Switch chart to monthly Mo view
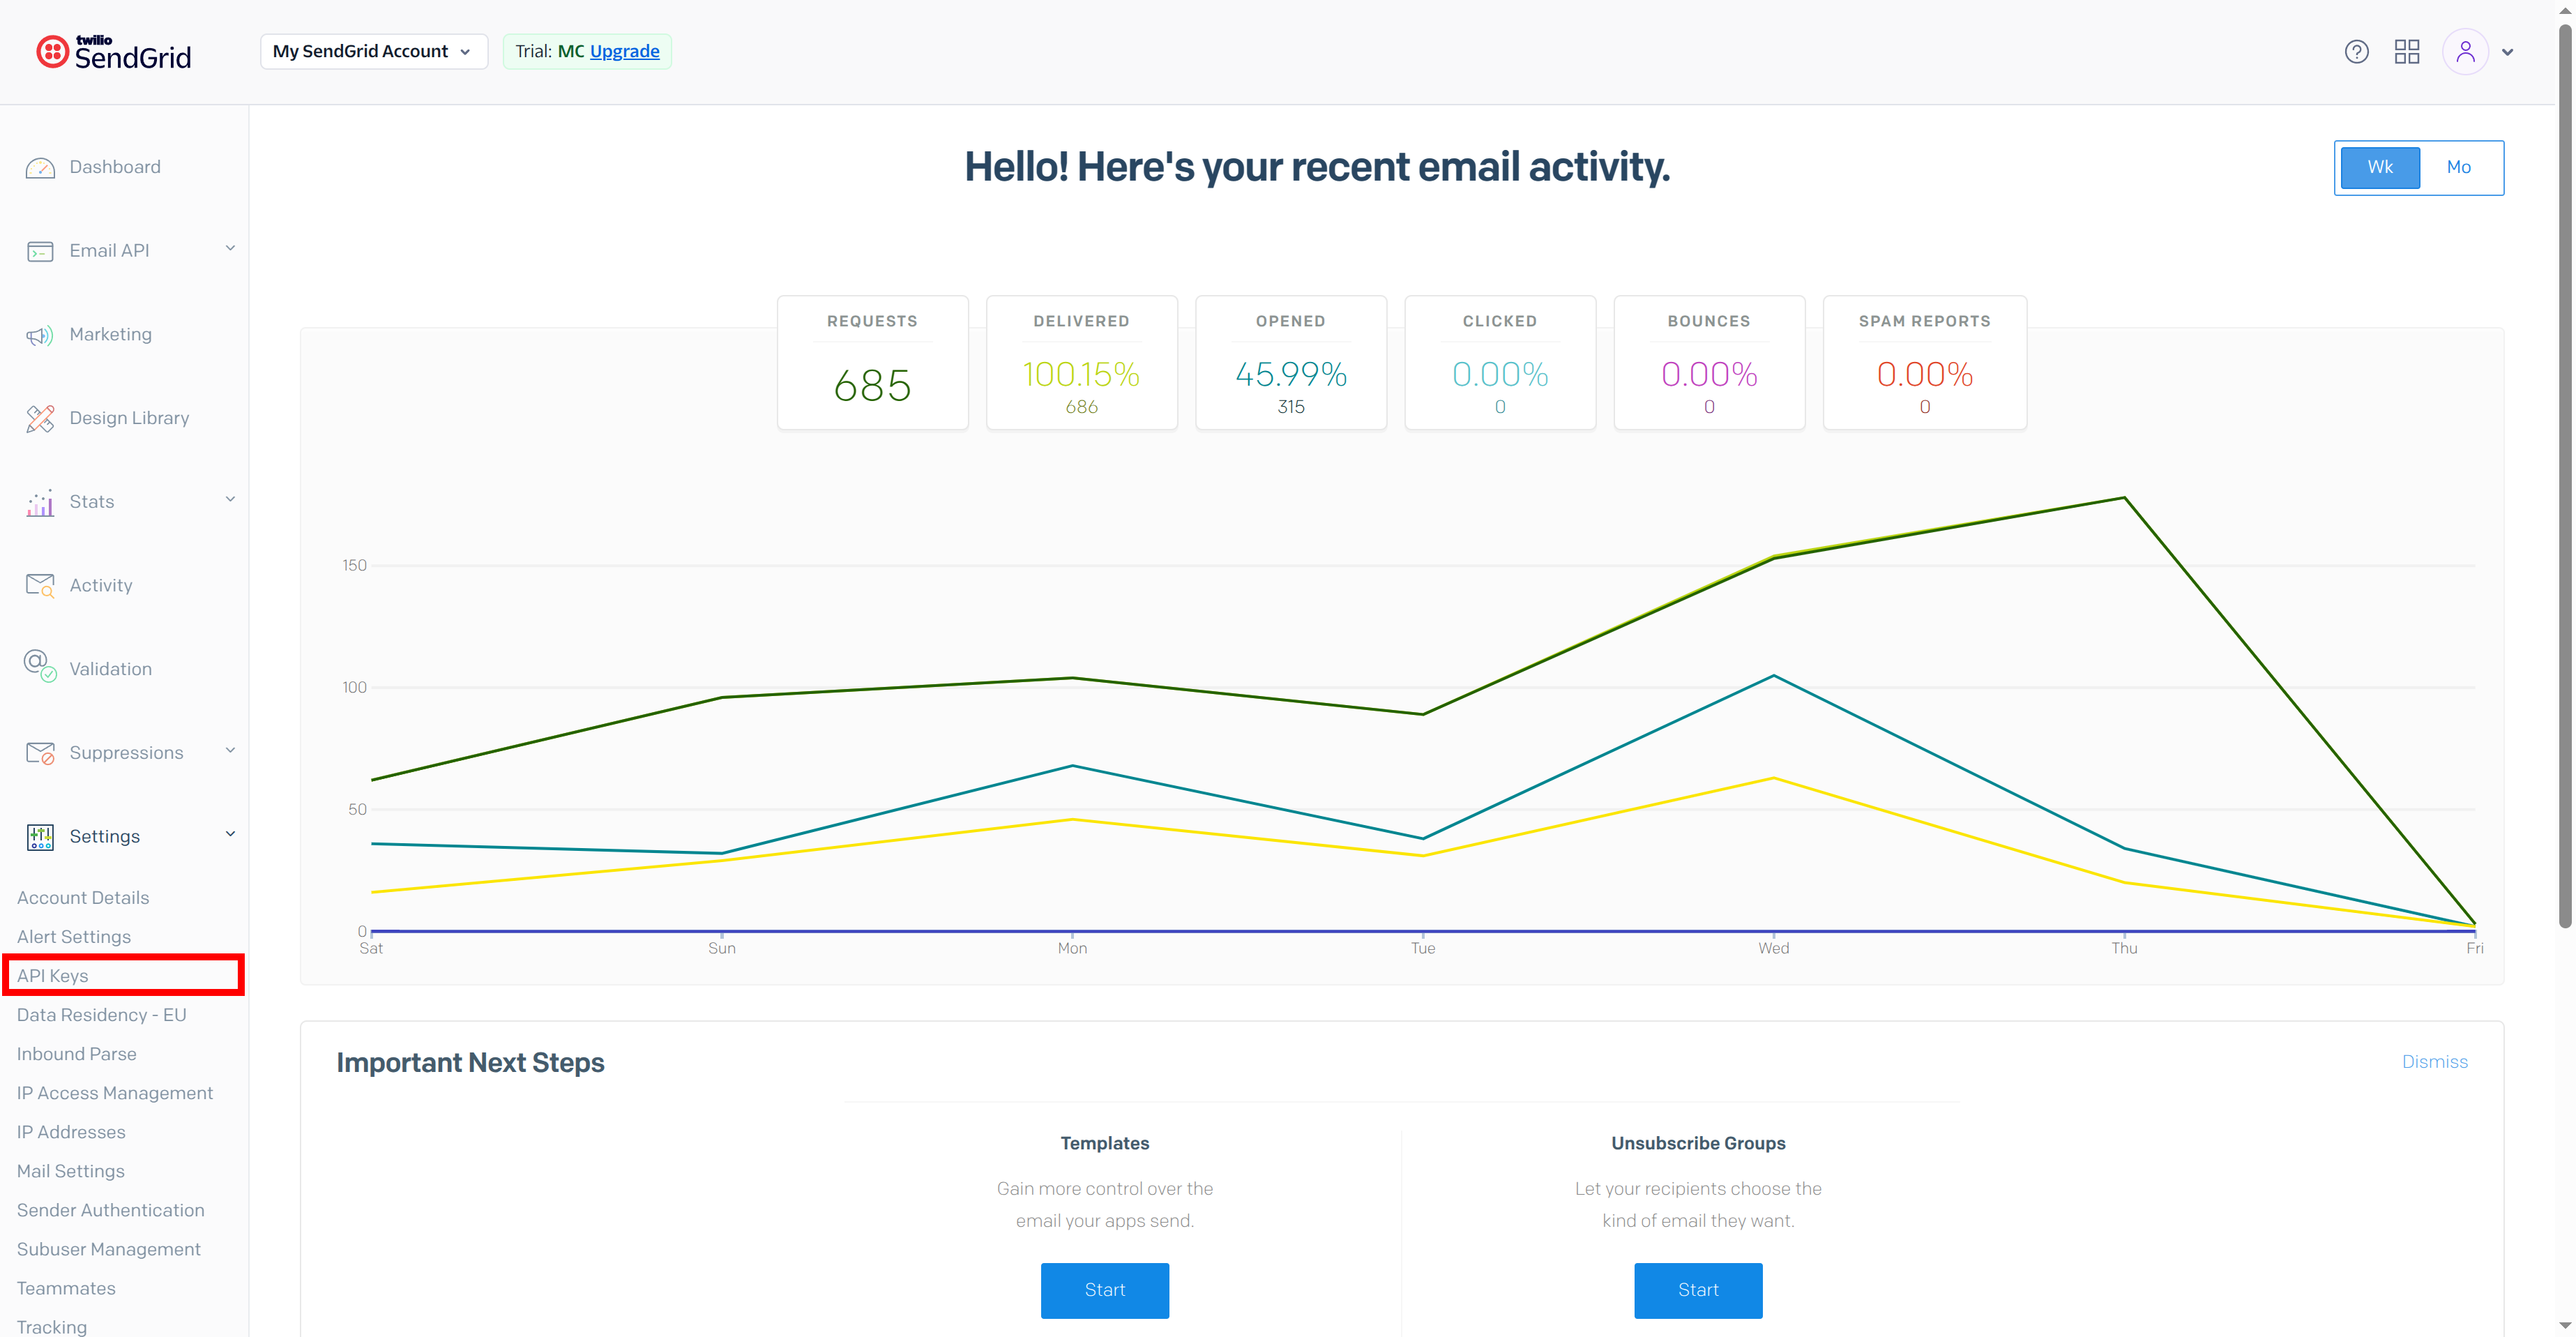Image resolution: width=2576 pixels, height=1337 pixels. pos(2458,168)
